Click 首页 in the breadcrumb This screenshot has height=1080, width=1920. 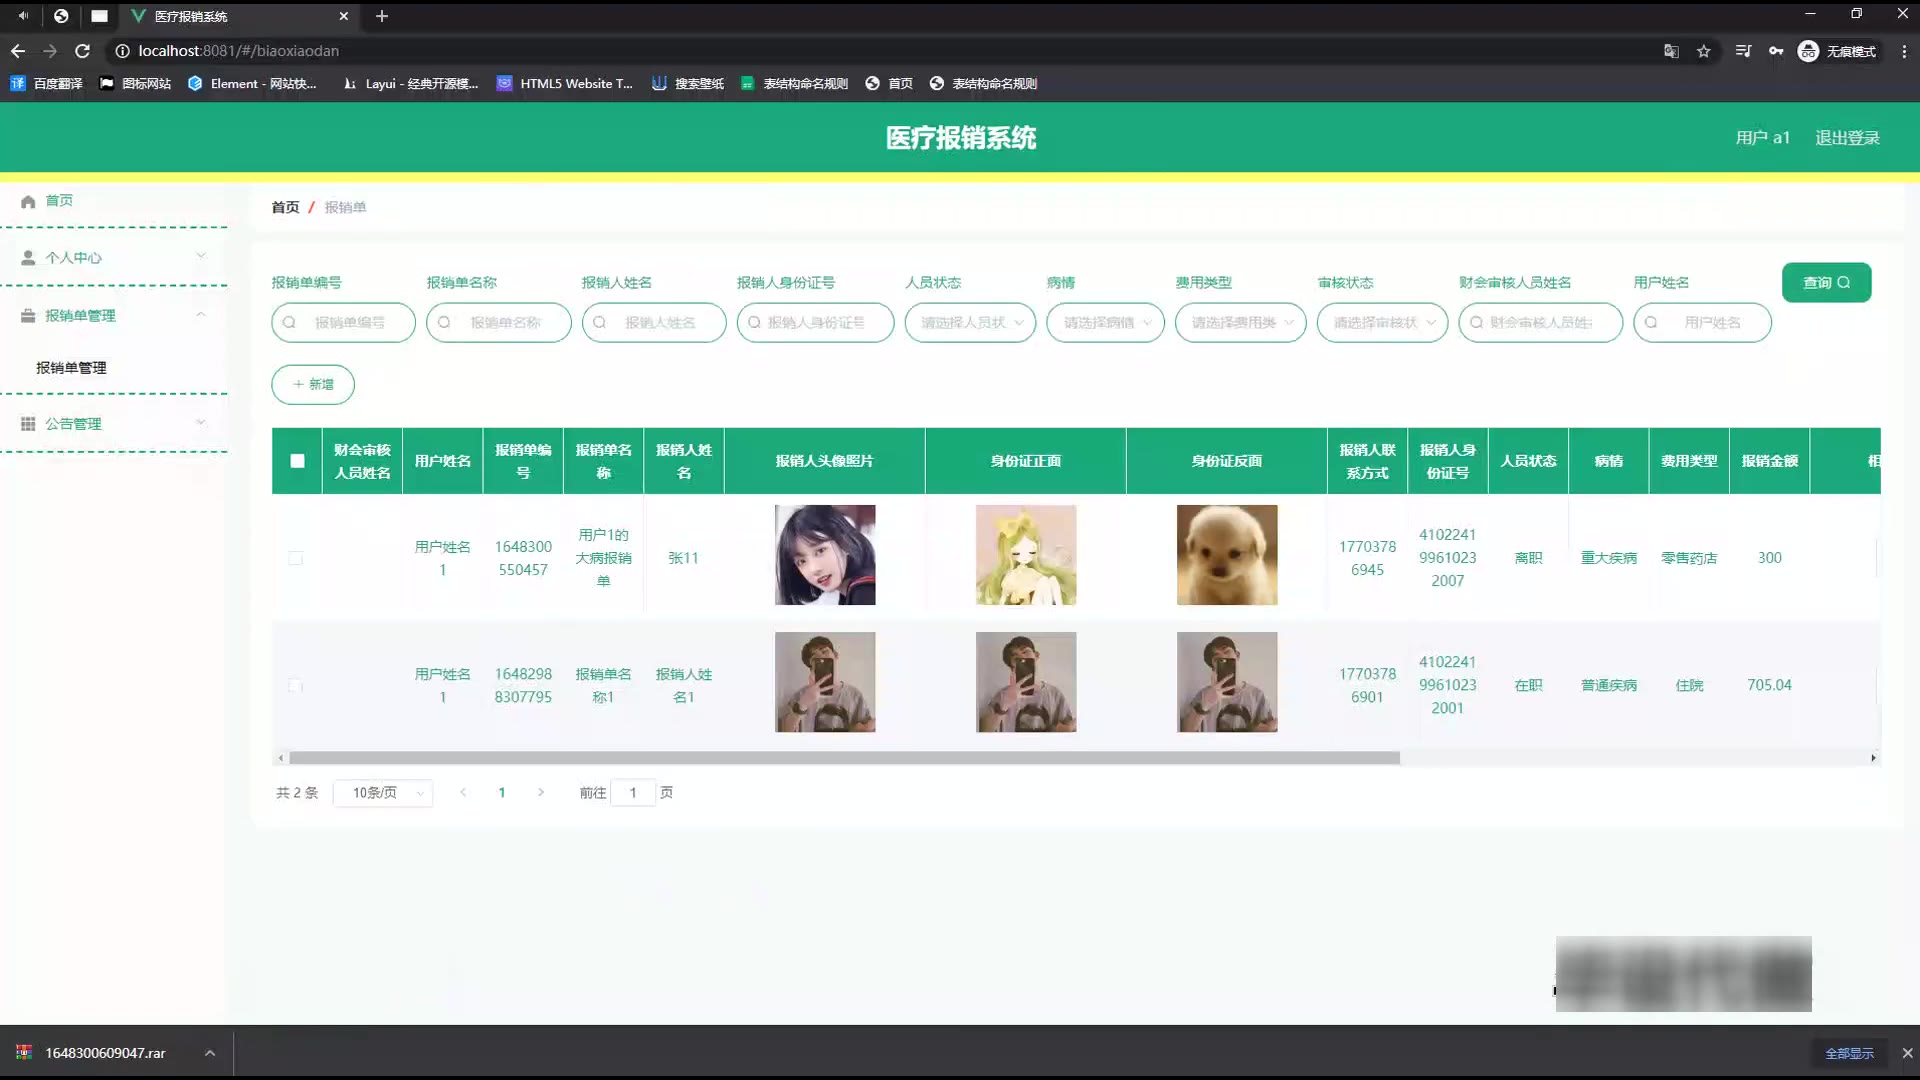coord(285,207)
